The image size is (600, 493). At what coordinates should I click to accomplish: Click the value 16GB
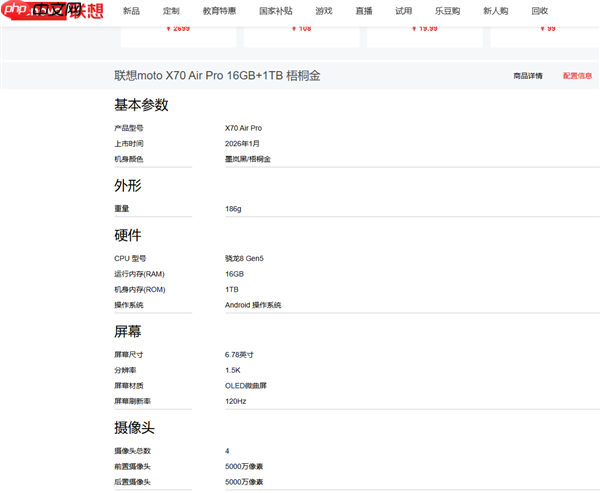click(234, 274)
